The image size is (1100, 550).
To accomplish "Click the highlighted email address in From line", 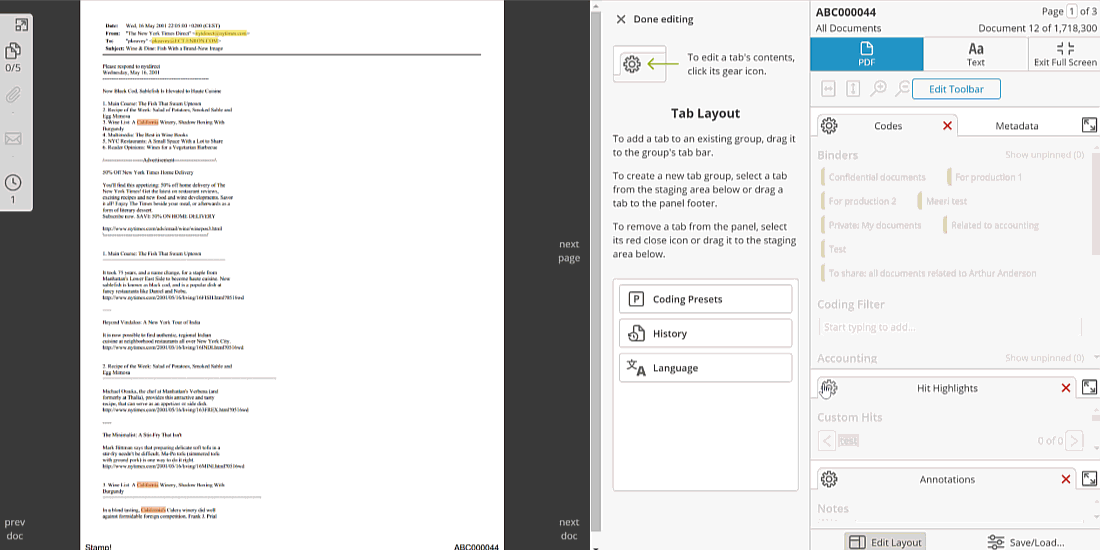I will pyautogui.click(x=220, y=33).
